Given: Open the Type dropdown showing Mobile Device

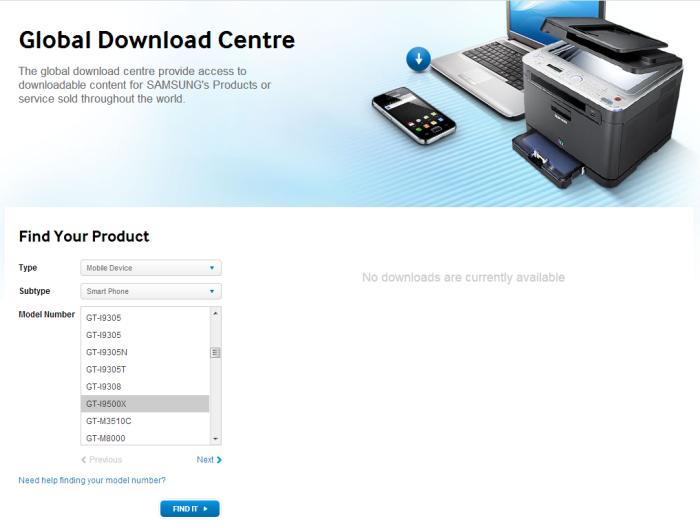Looking at the screenshot, I should [150, 268].
